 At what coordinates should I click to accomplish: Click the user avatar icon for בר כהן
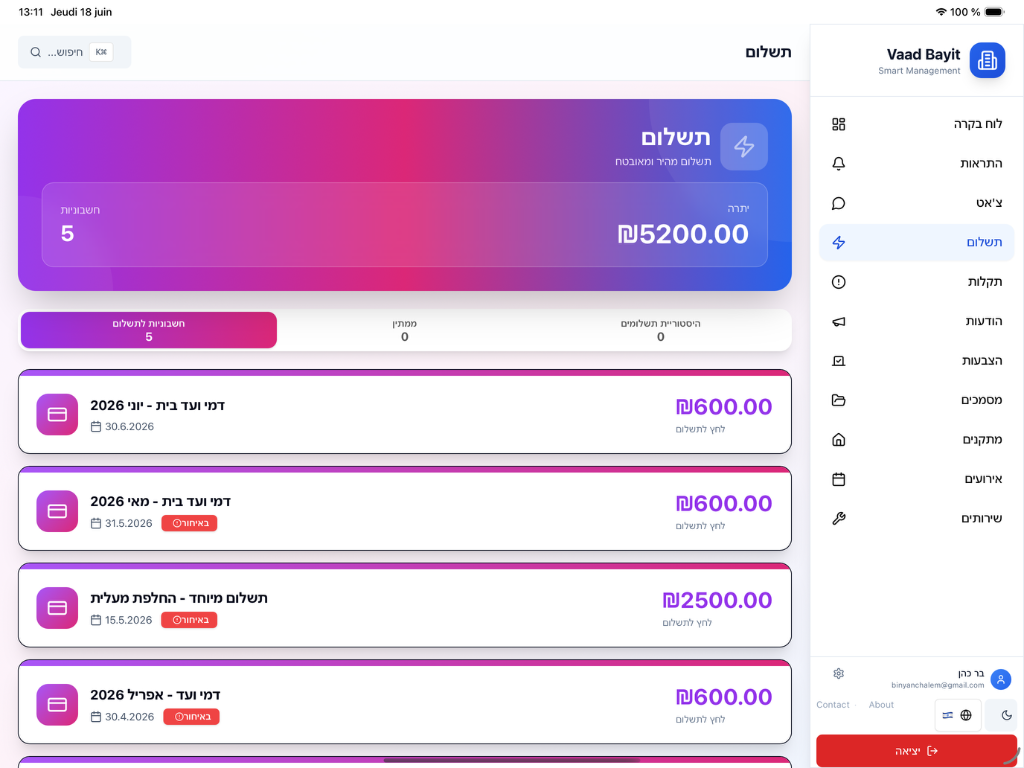point(1000,679)
